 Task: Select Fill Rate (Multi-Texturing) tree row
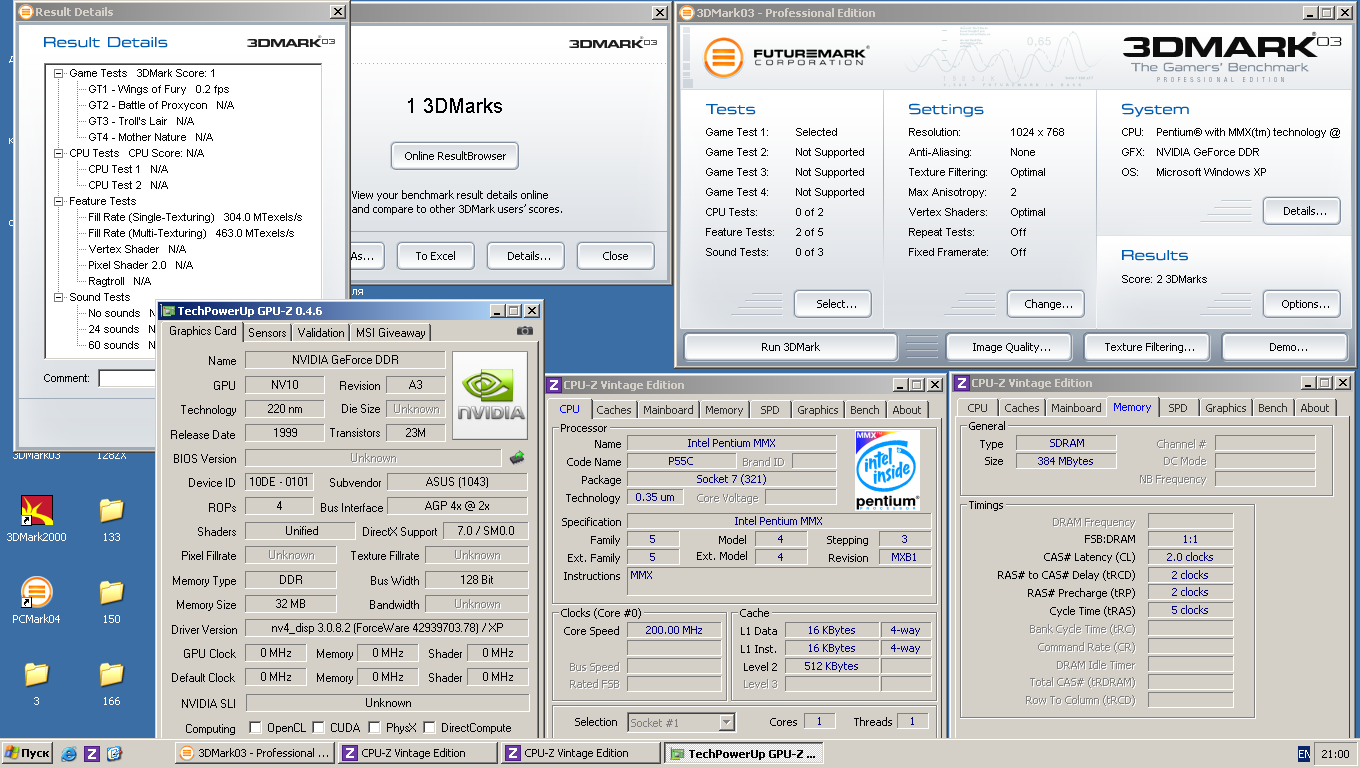[x=191, y=233]
